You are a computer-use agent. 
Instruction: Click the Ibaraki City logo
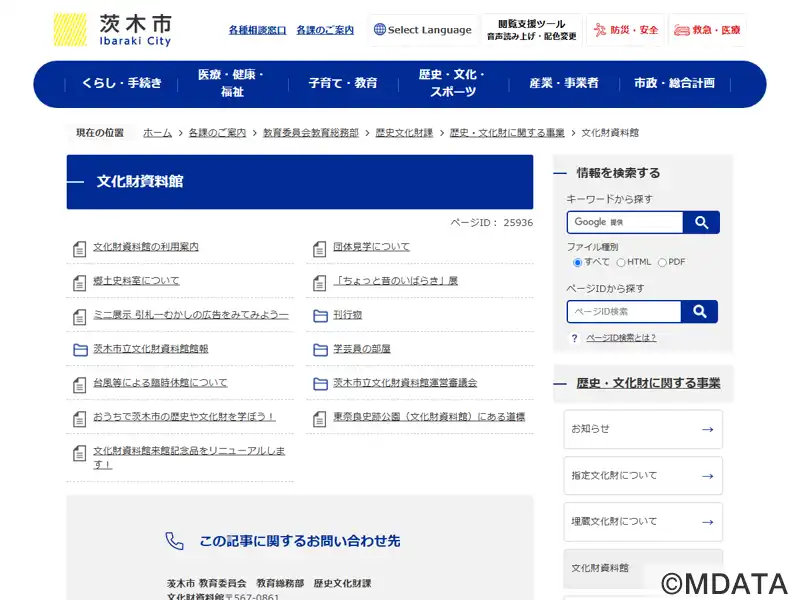[x=112, y=30]
